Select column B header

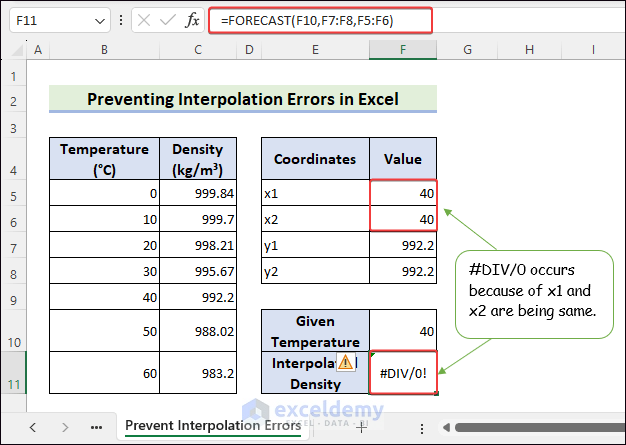(104, 50)
